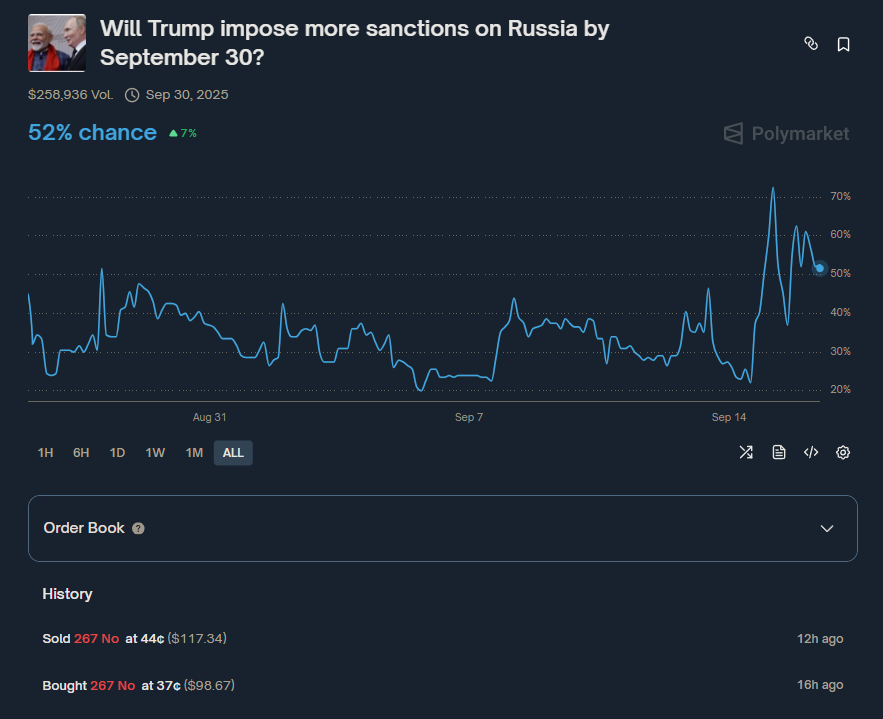Open the document icon below the chart
The height and width of the screenshot is (719, 883).
pos(779,452)
